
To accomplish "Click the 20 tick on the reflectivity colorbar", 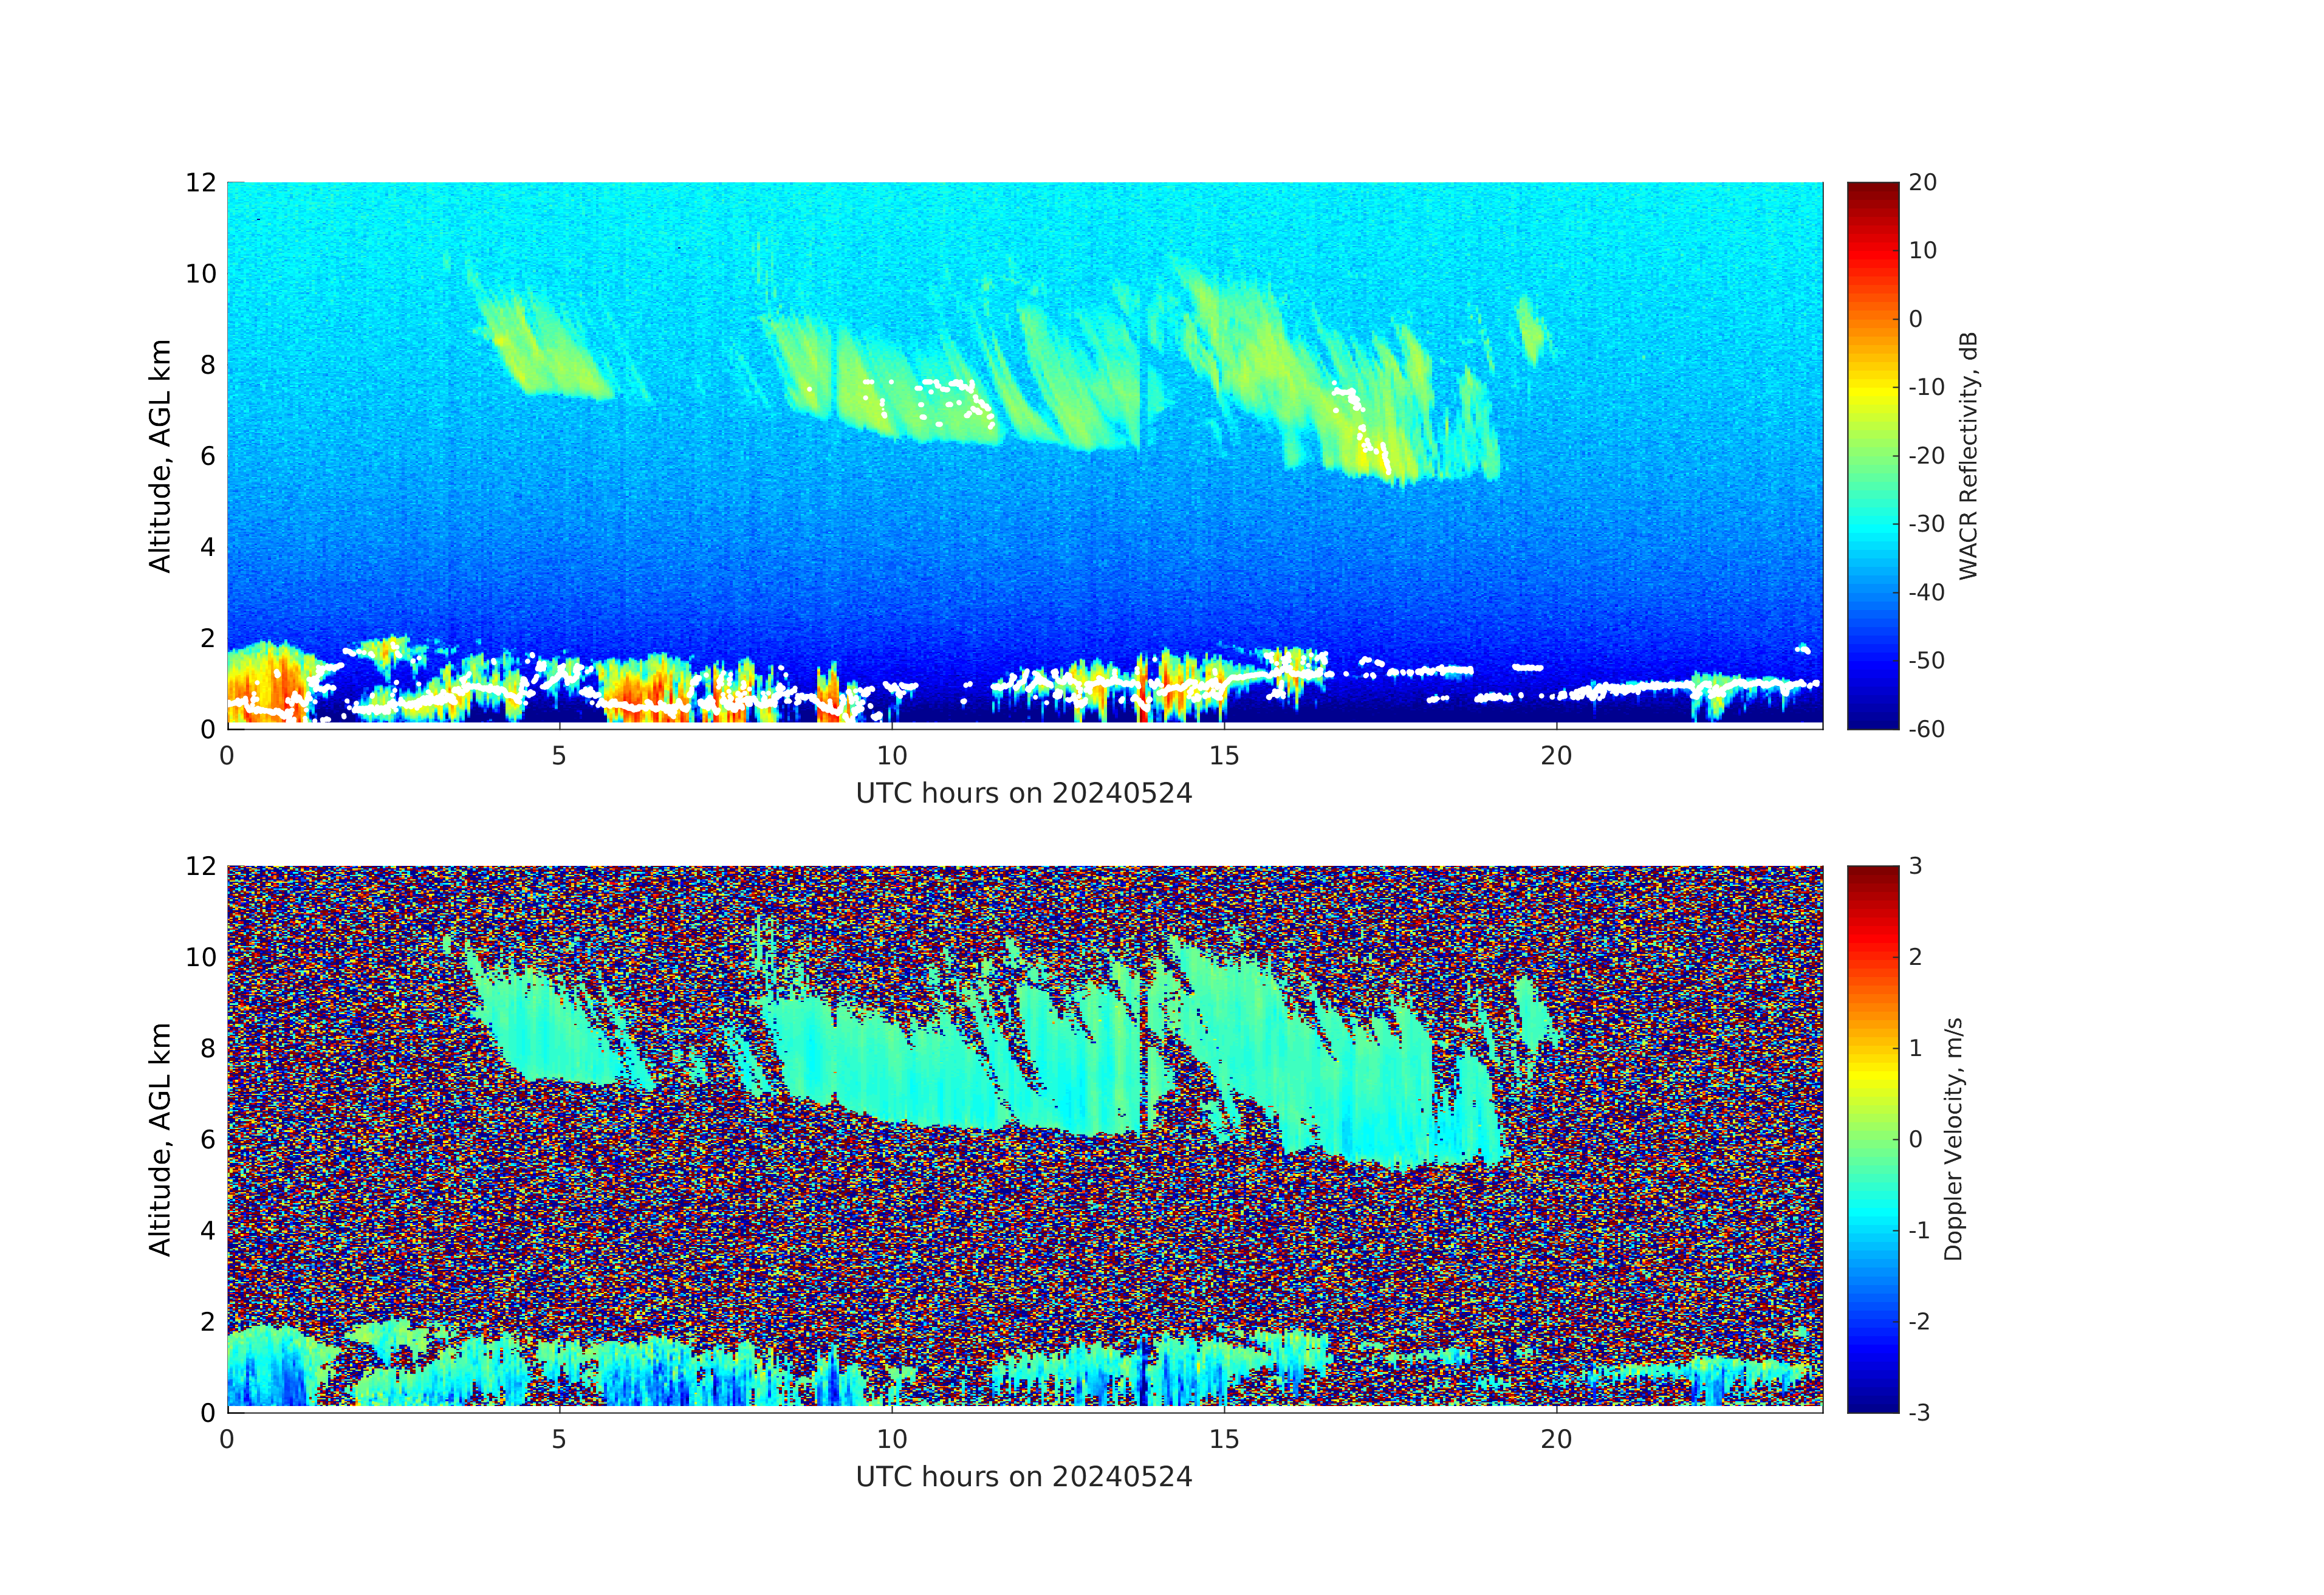I will pyautogui.click(x=1922, y=183).
